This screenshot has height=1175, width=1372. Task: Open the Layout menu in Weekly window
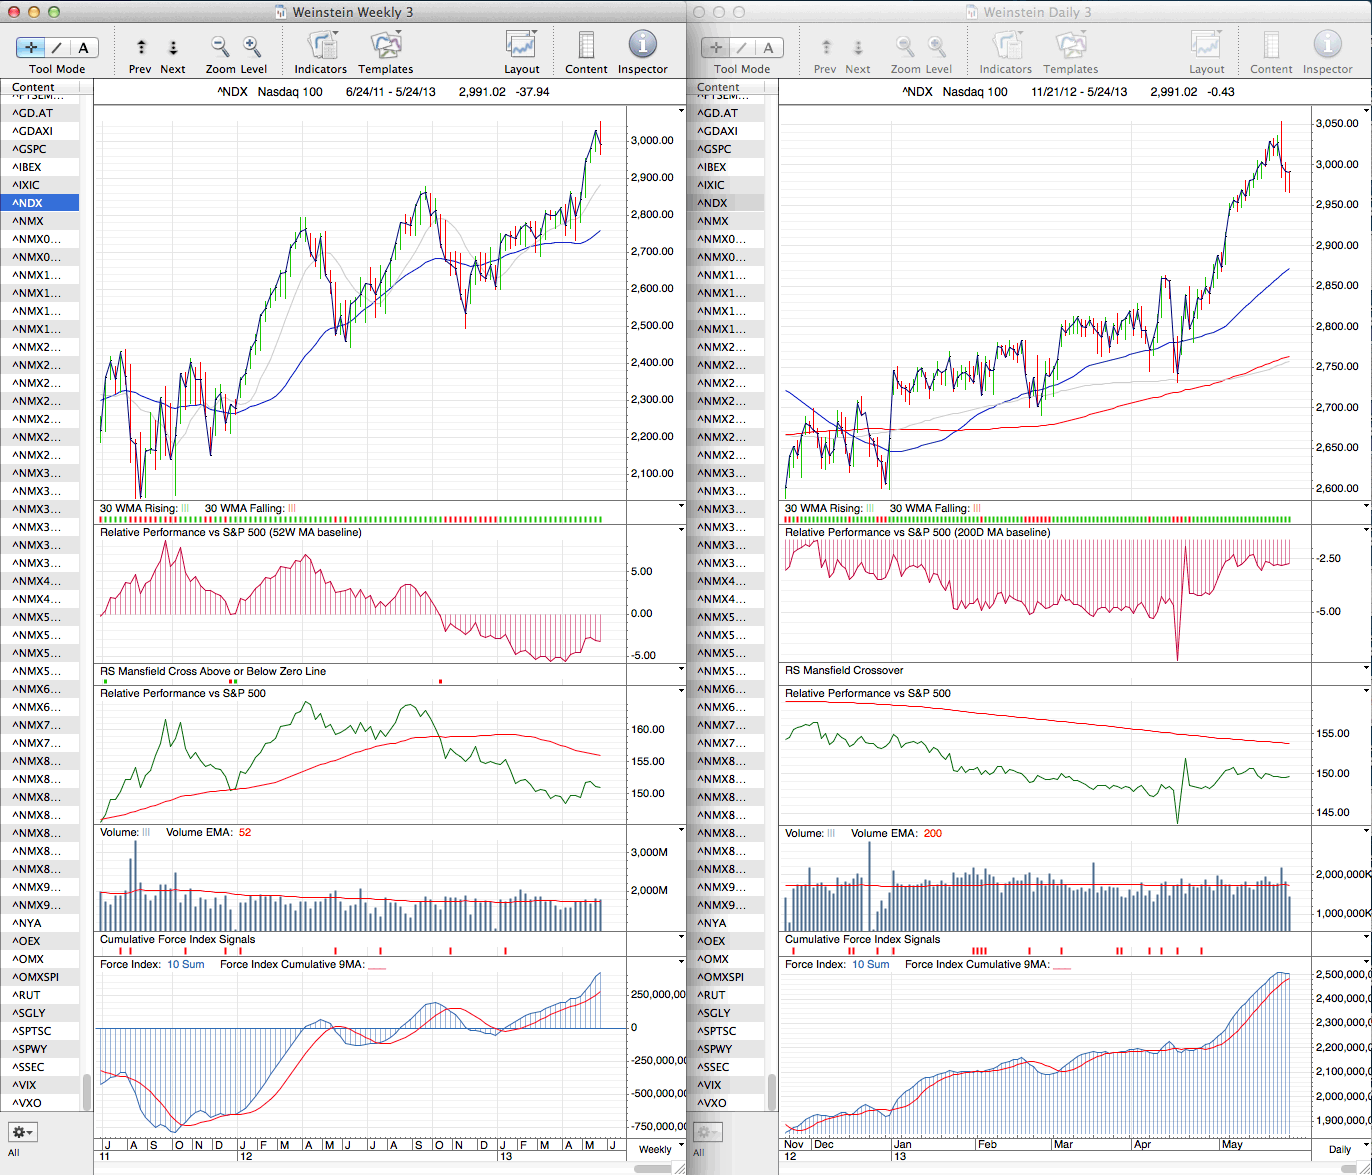coord(521,46)
